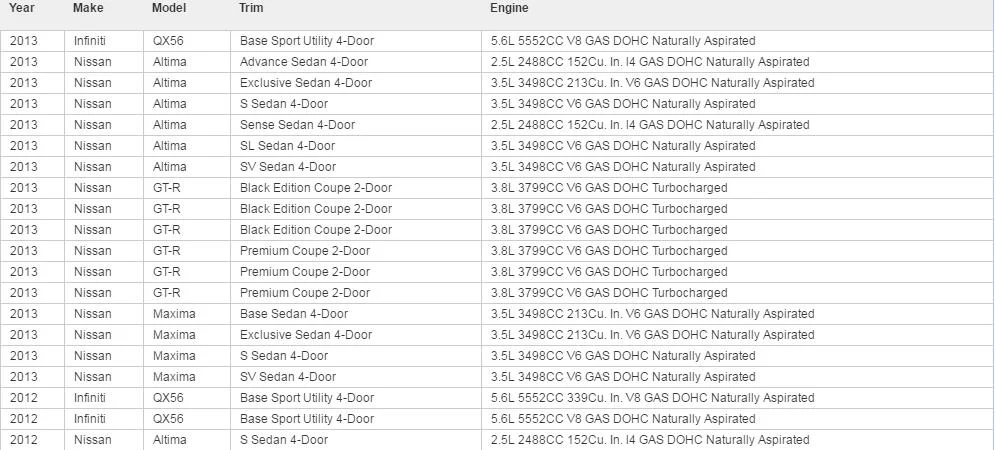Click the Make column header
Screen dimensions: 995x450
[x=88, y=8]
